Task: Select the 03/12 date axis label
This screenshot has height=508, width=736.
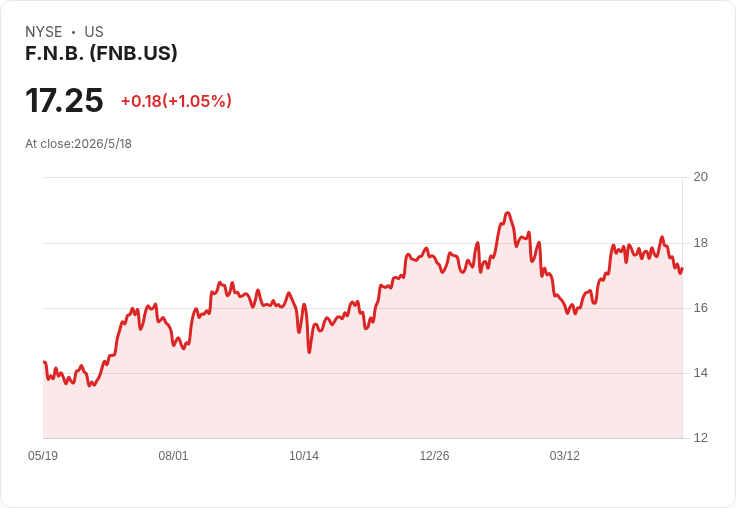Action: [x=565, y=455]
